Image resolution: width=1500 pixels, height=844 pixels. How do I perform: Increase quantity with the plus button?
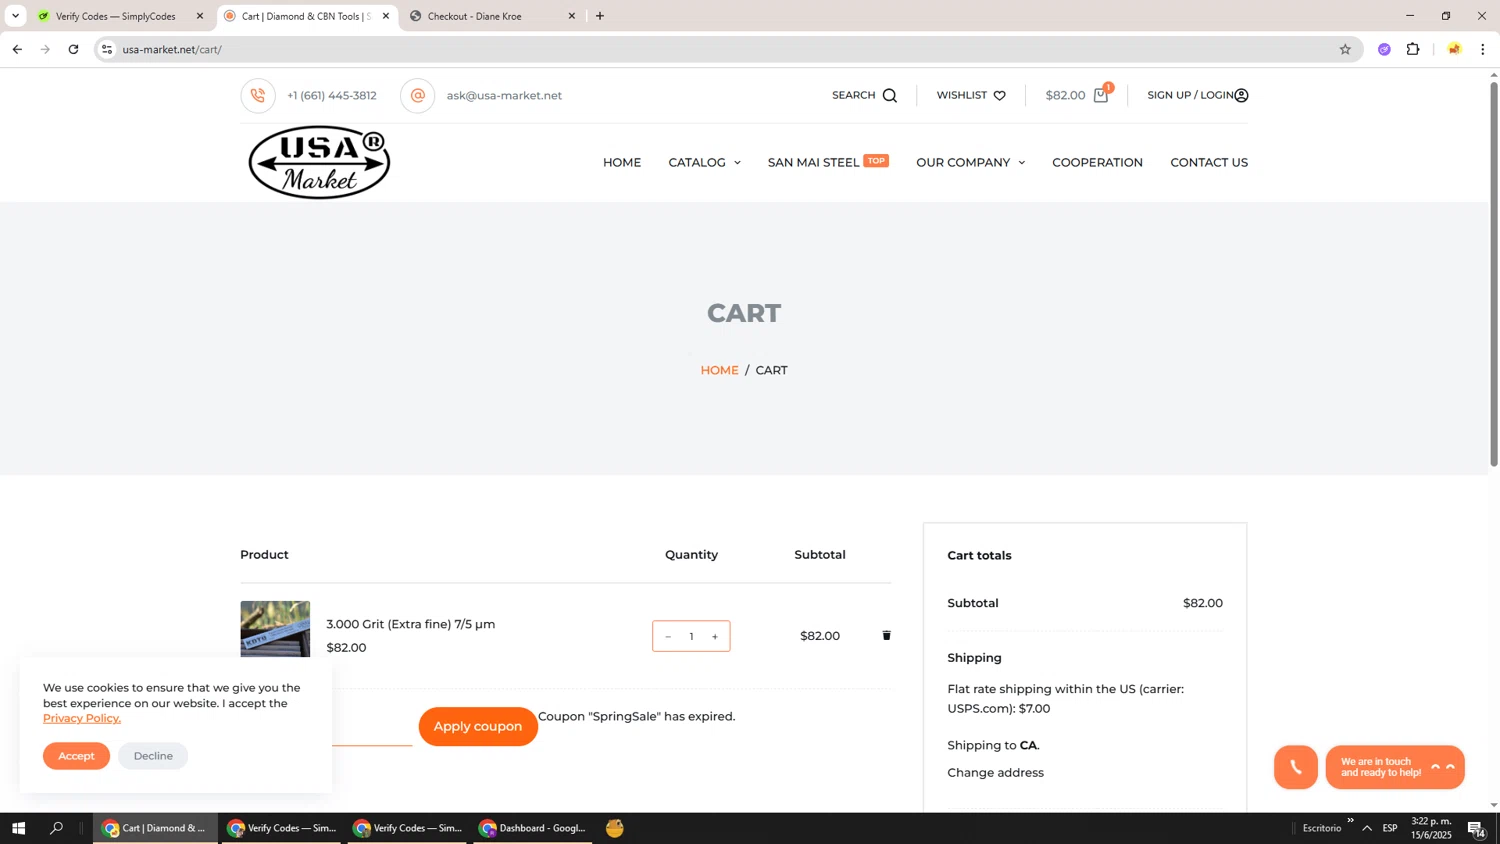[715, 637]
